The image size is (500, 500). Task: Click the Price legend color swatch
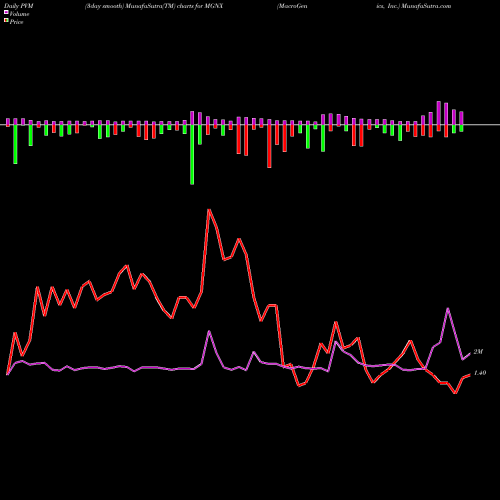6,21
